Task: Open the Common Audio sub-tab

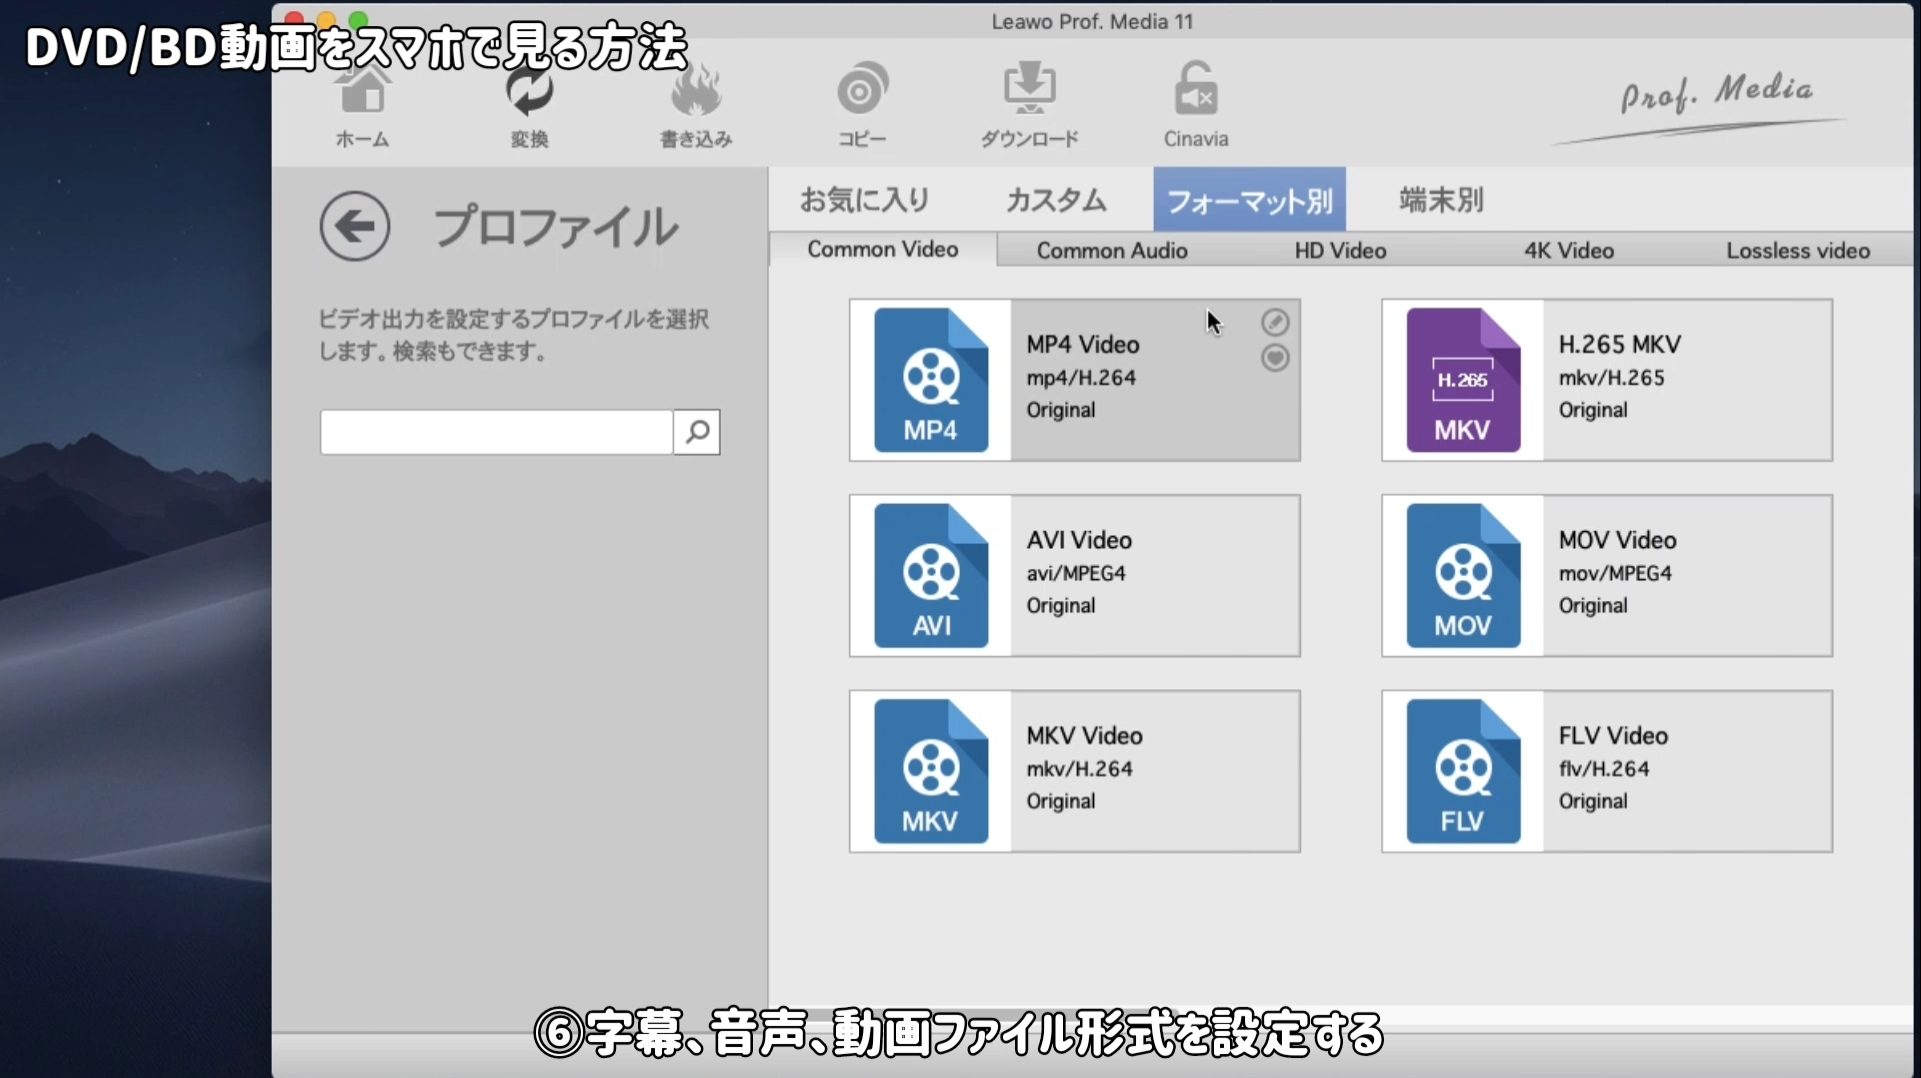Action: pyautogui.click(x=1112, y=251)
